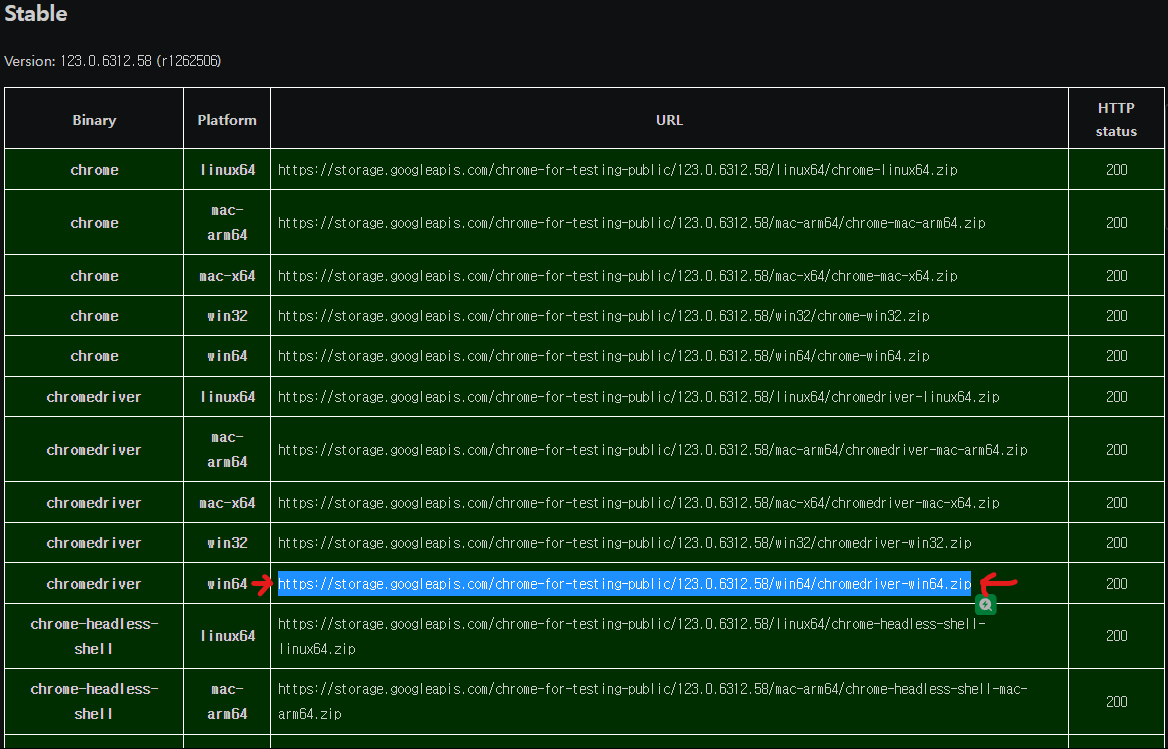This screenshot has height=749, width=1168.
Task: Click the chrome binary cell in the win32 row
Action: click(x=94, y=316)
